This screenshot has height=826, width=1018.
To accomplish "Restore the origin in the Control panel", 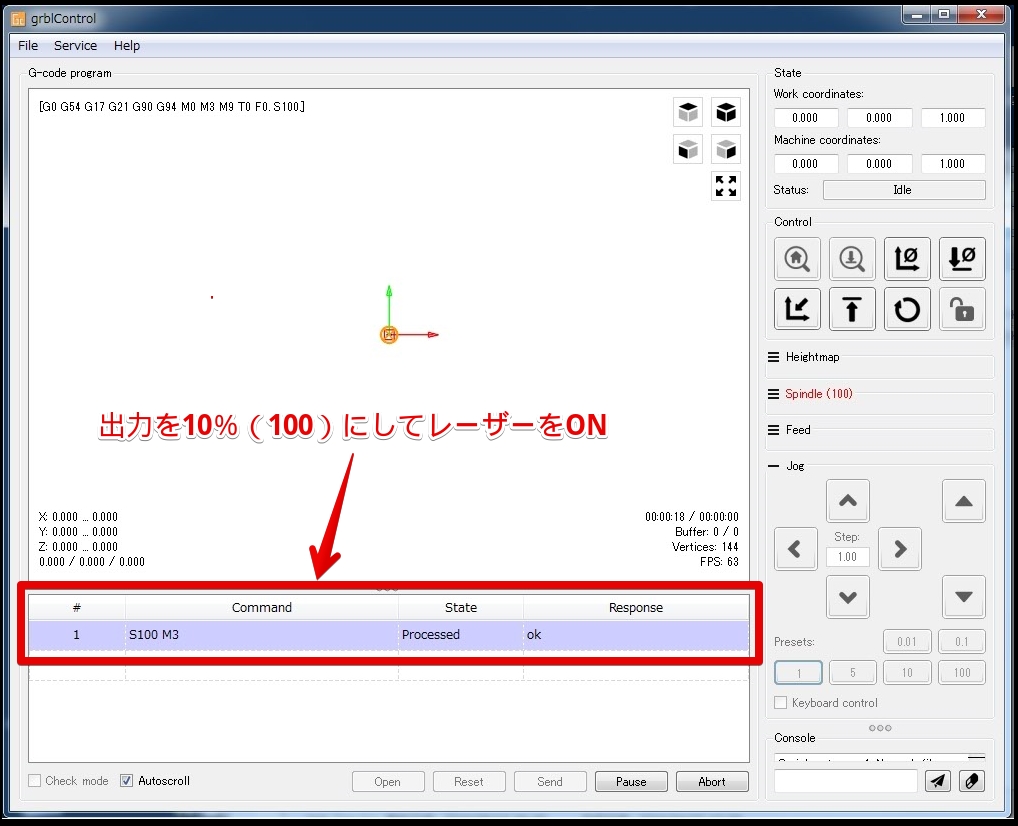I will pyautogui.click(x=797, y=309).
